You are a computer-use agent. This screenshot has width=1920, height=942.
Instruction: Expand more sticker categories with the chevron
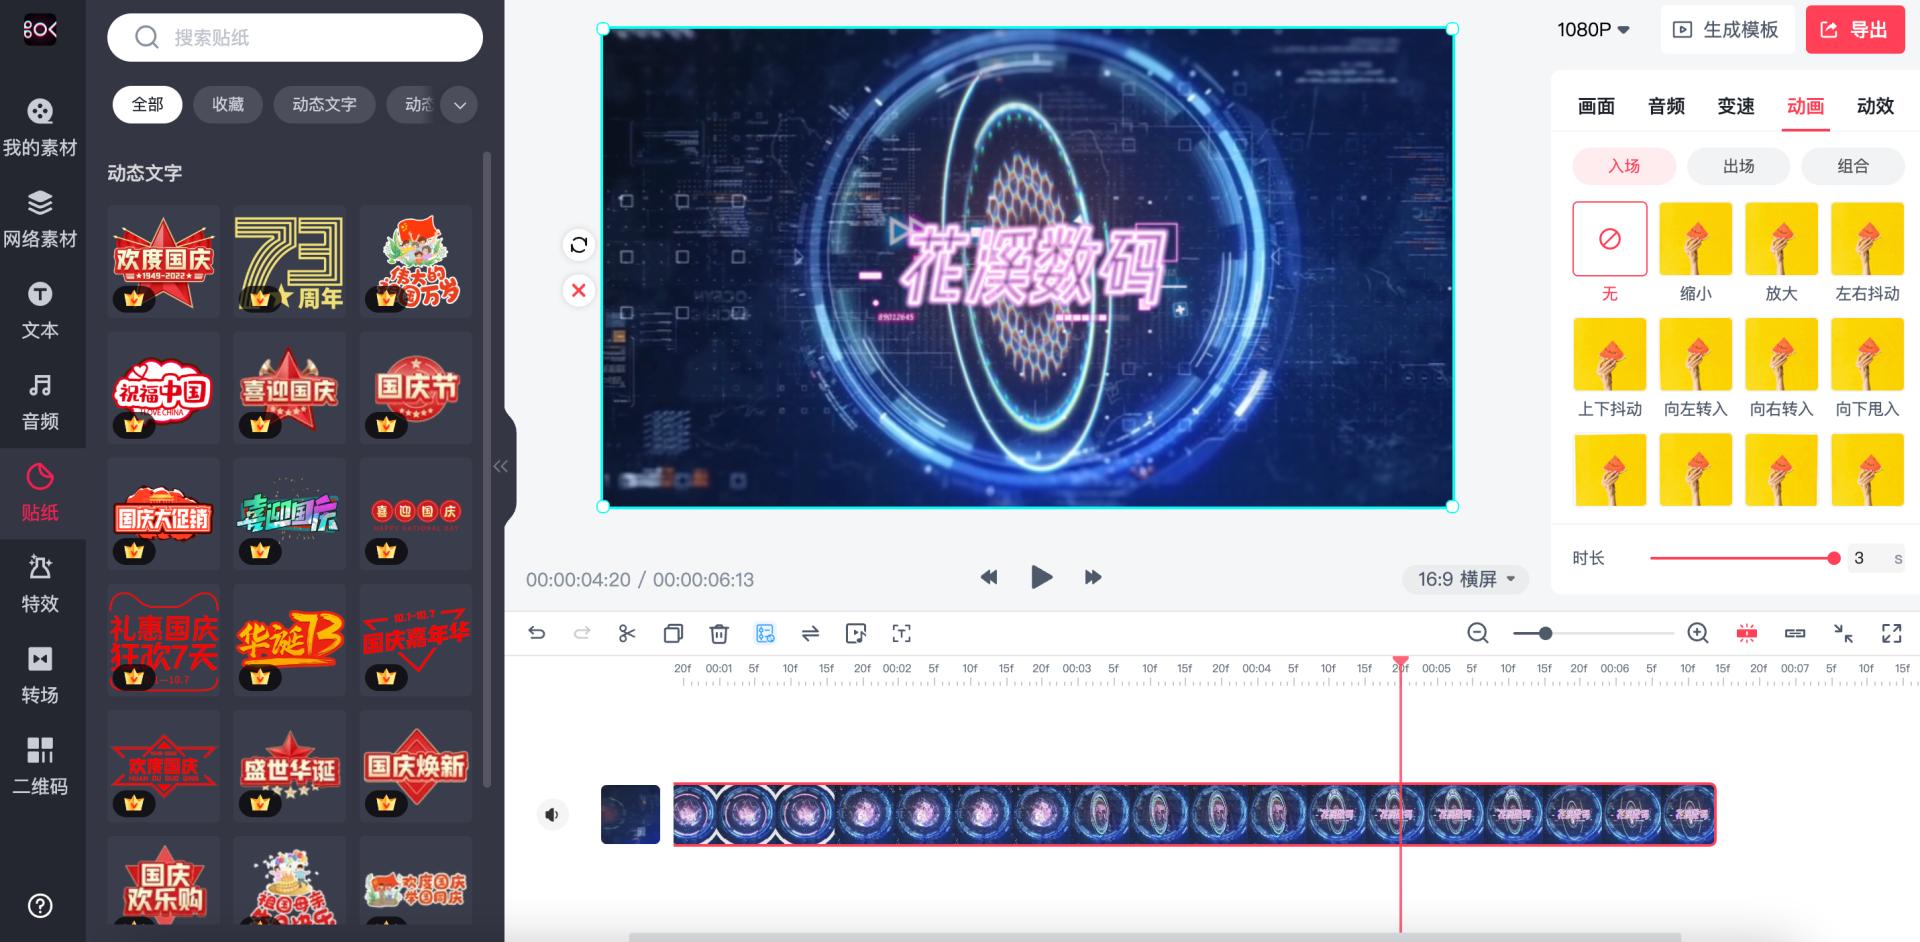[459, 104]
